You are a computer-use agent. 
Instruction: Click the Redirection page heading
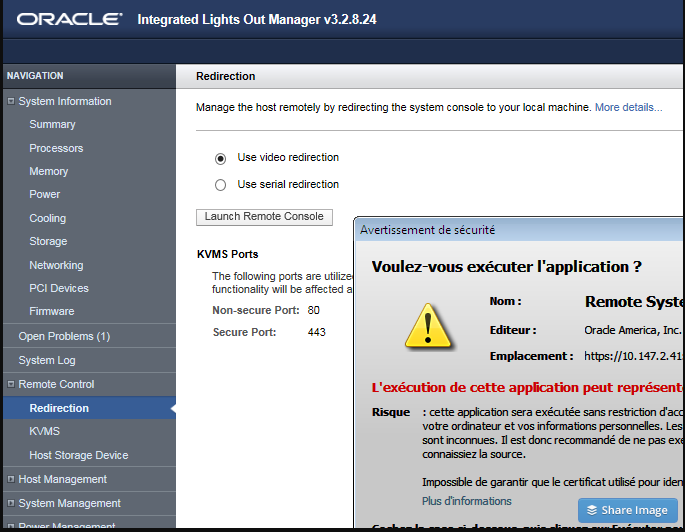pos(225,76)
